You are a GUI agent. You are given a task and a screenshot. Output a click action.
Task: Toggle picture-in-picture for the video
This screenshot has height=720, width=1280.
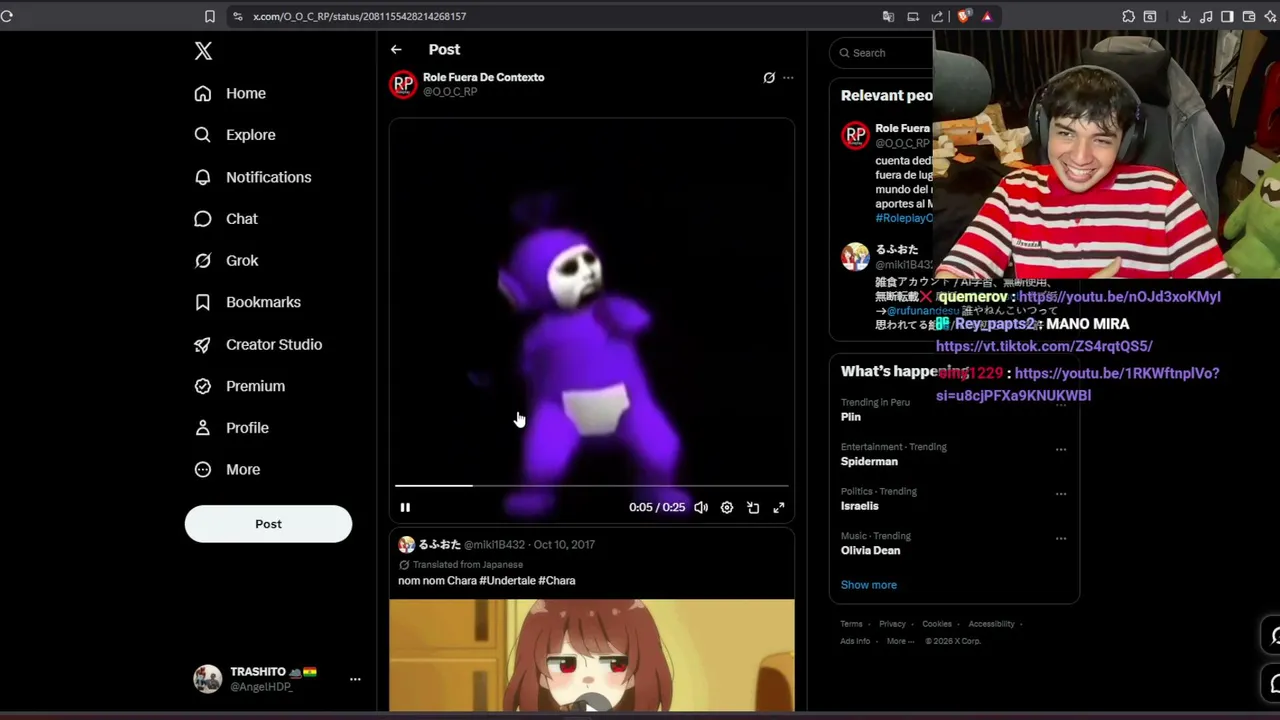coord(753,507)
